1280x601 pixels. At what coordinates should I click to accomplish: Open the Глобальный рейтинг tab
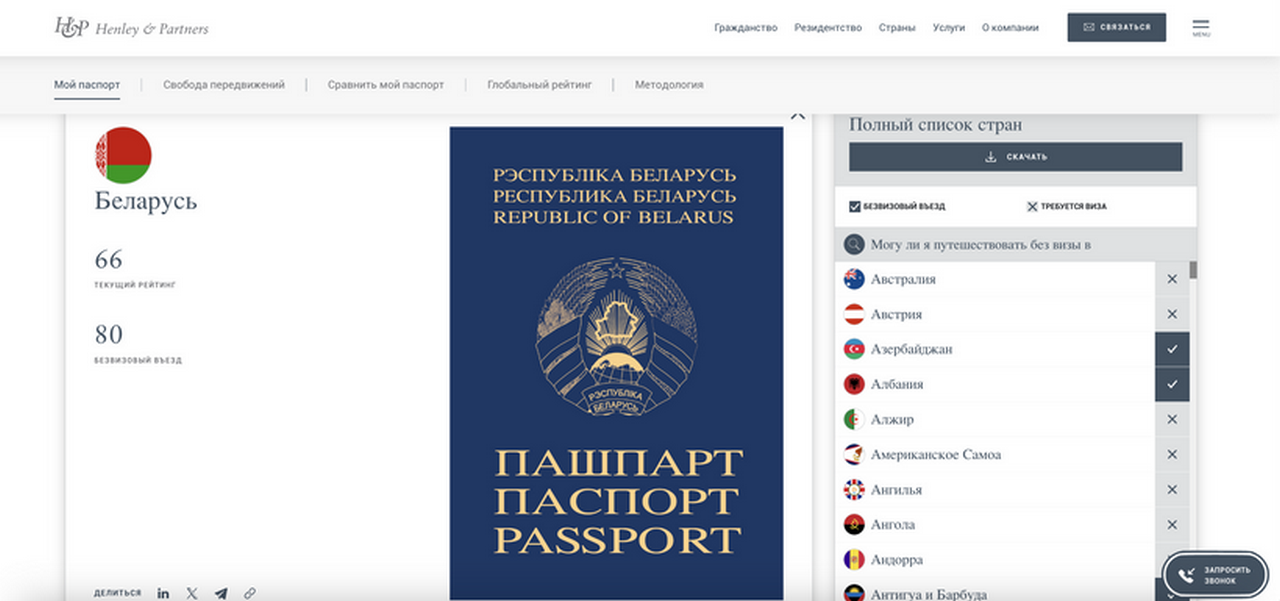[539, 85]
